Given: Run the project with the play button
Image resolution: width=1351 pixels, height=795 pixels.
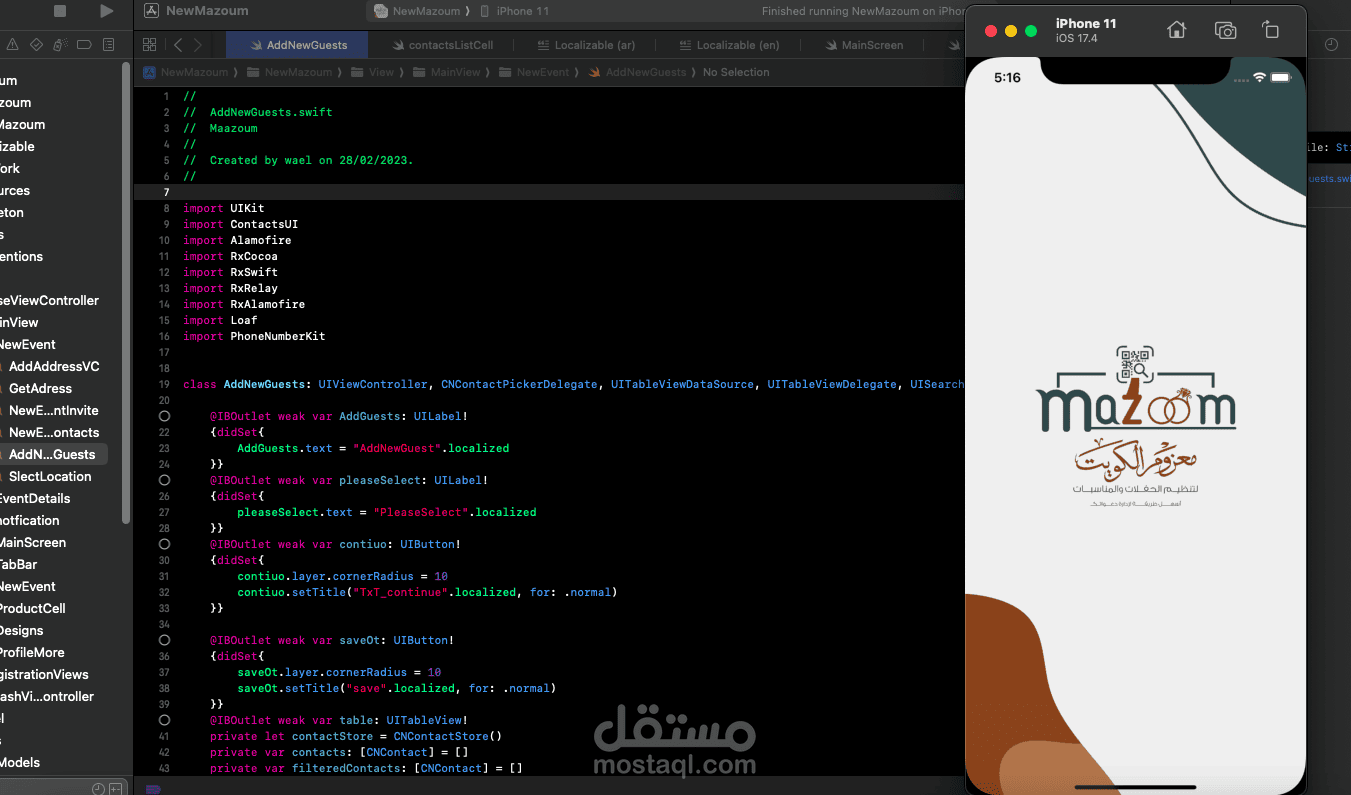Looking at the screenshot, I should coord(107,11).
